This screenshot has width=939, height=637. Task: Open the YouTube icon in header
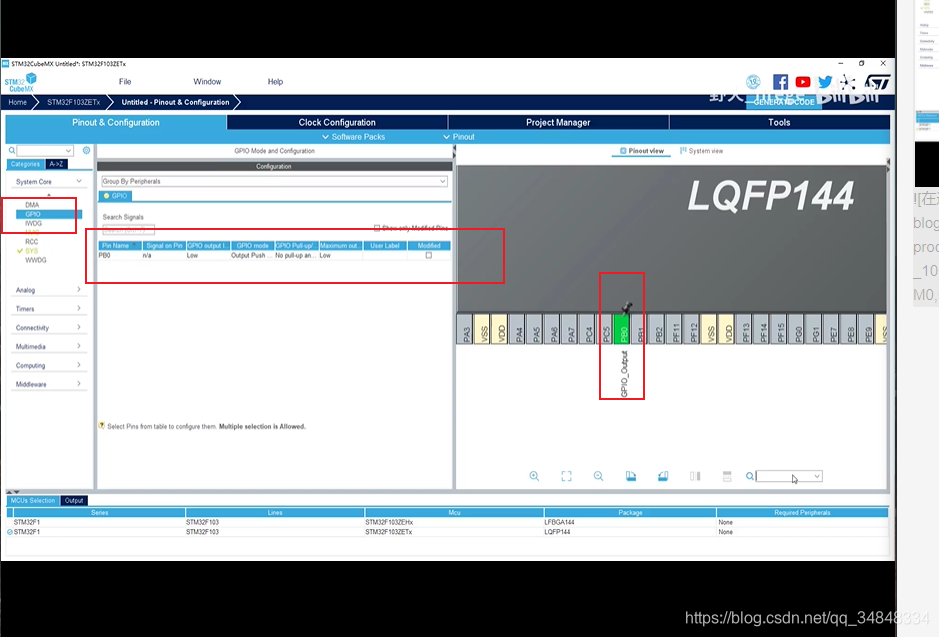coord(802,82)
